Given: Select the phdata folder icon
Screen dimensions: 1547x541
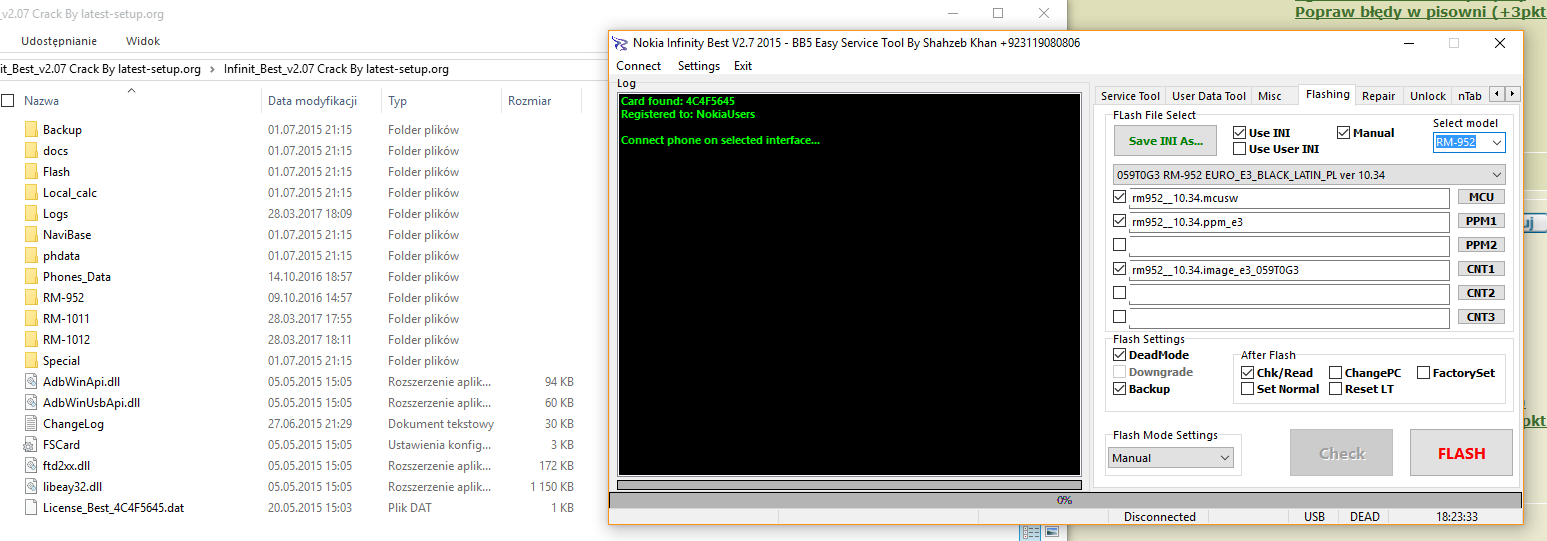Looking at the screenshot, I should 31,255.
